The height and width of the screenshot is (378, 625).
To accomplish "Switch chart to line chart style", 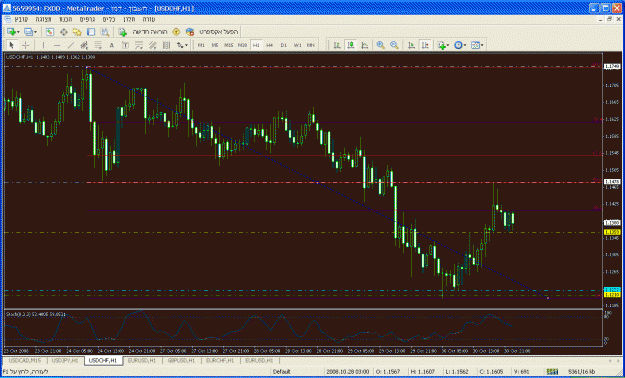I will click(364, 45).
